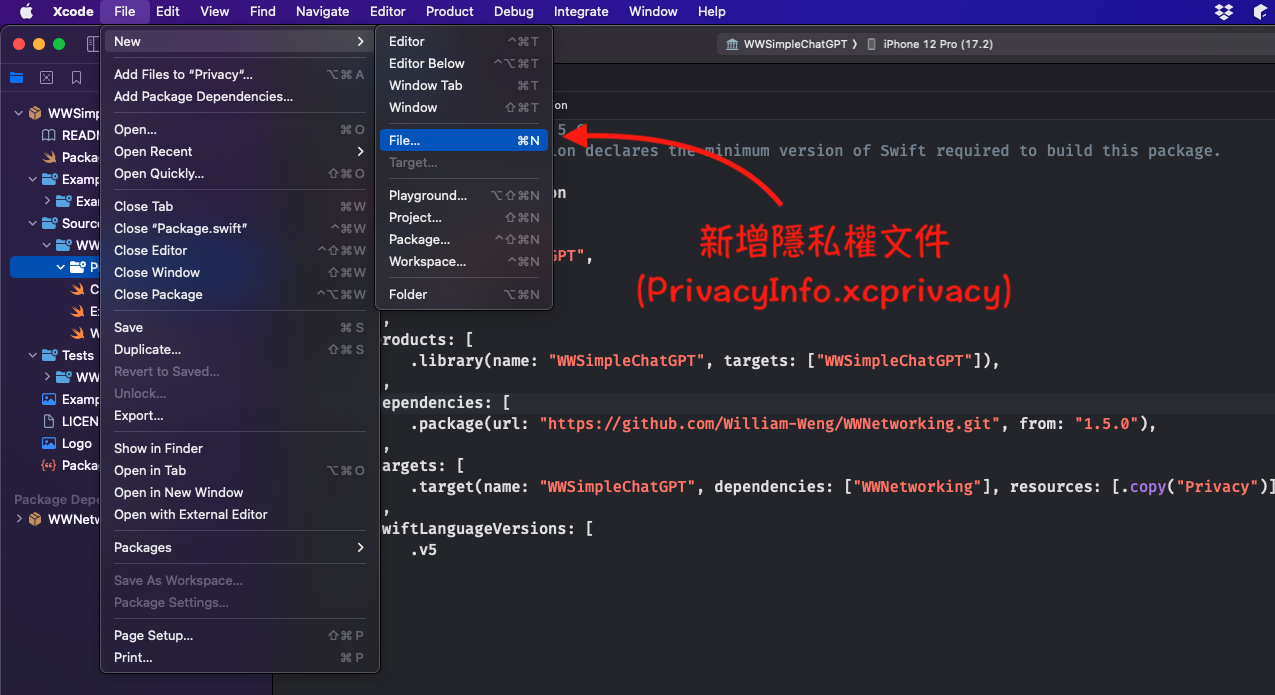The width and height of the screenshot is (1275, 695).
Task: Select the Tests folder icon
Action: pos(49,355)
